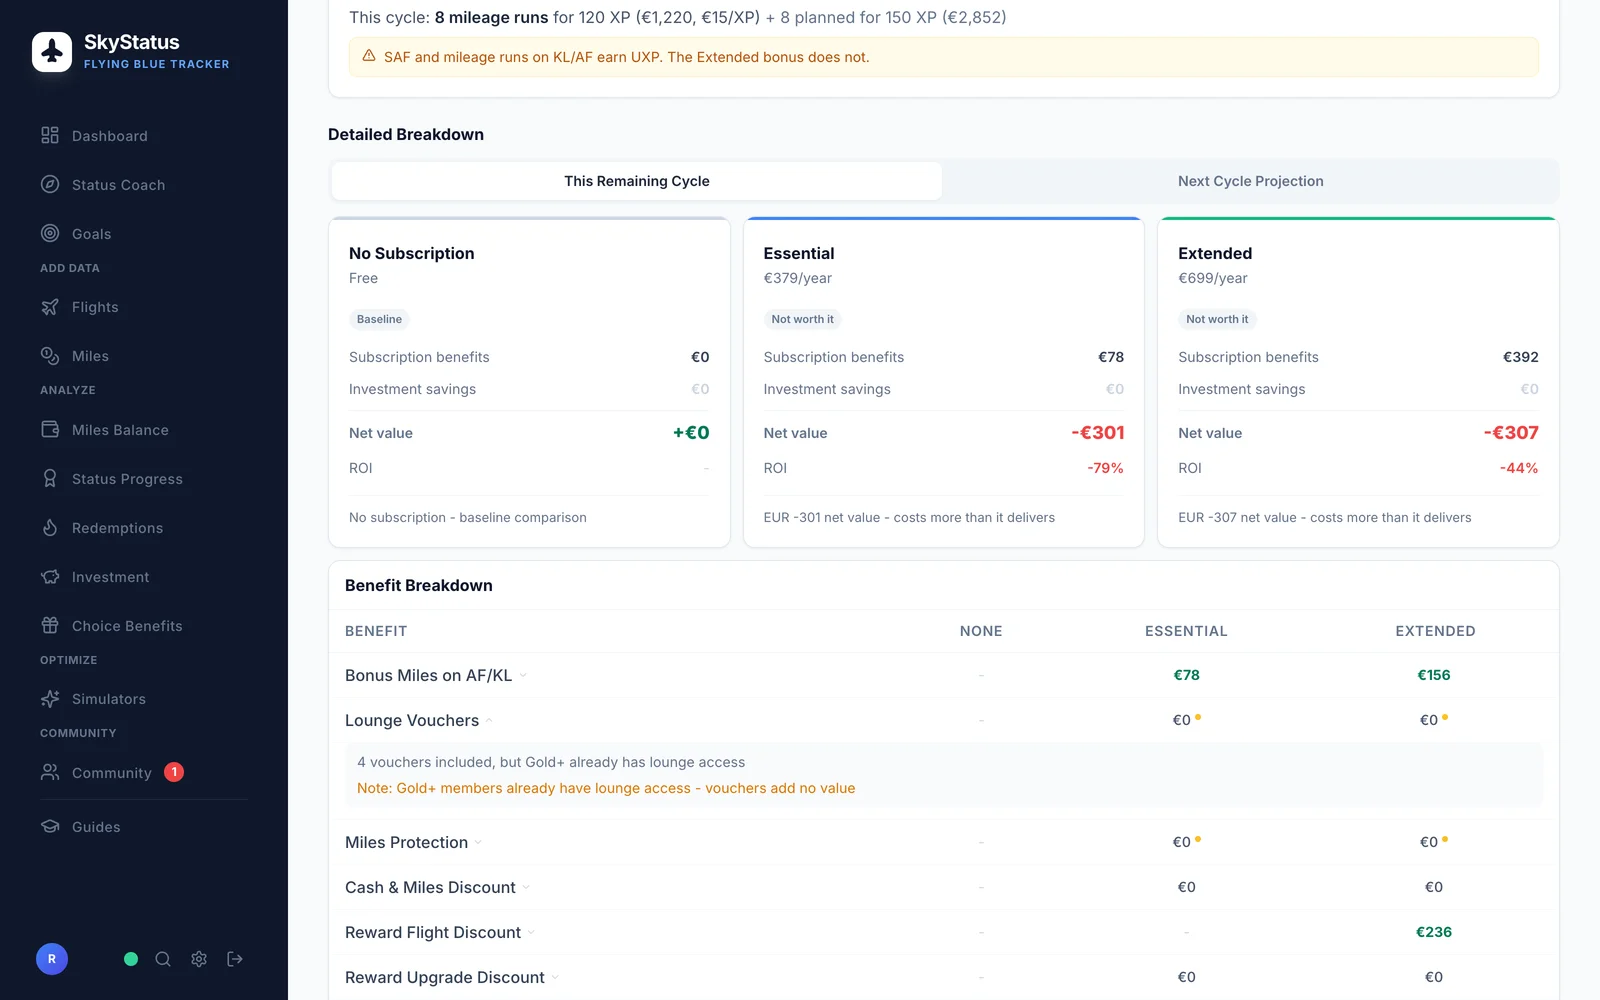This screenshot has height=1000, width=1600.
Task: Click the Community sidebar label
Action: click(112, 773)
